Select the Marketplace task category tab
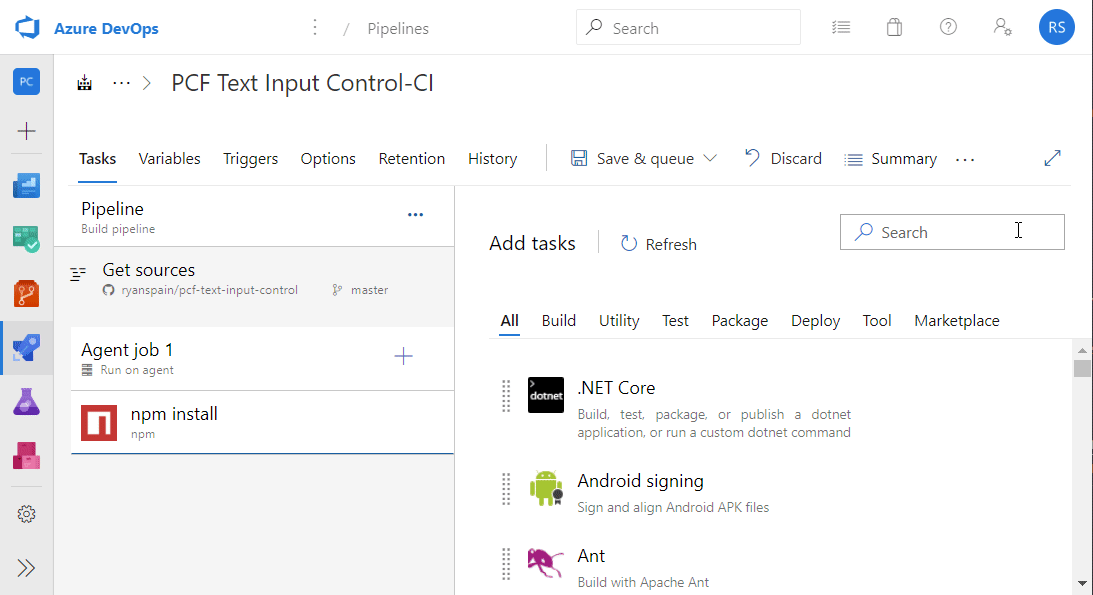This screenshot has height=595, width=1093. coord(956,321)
